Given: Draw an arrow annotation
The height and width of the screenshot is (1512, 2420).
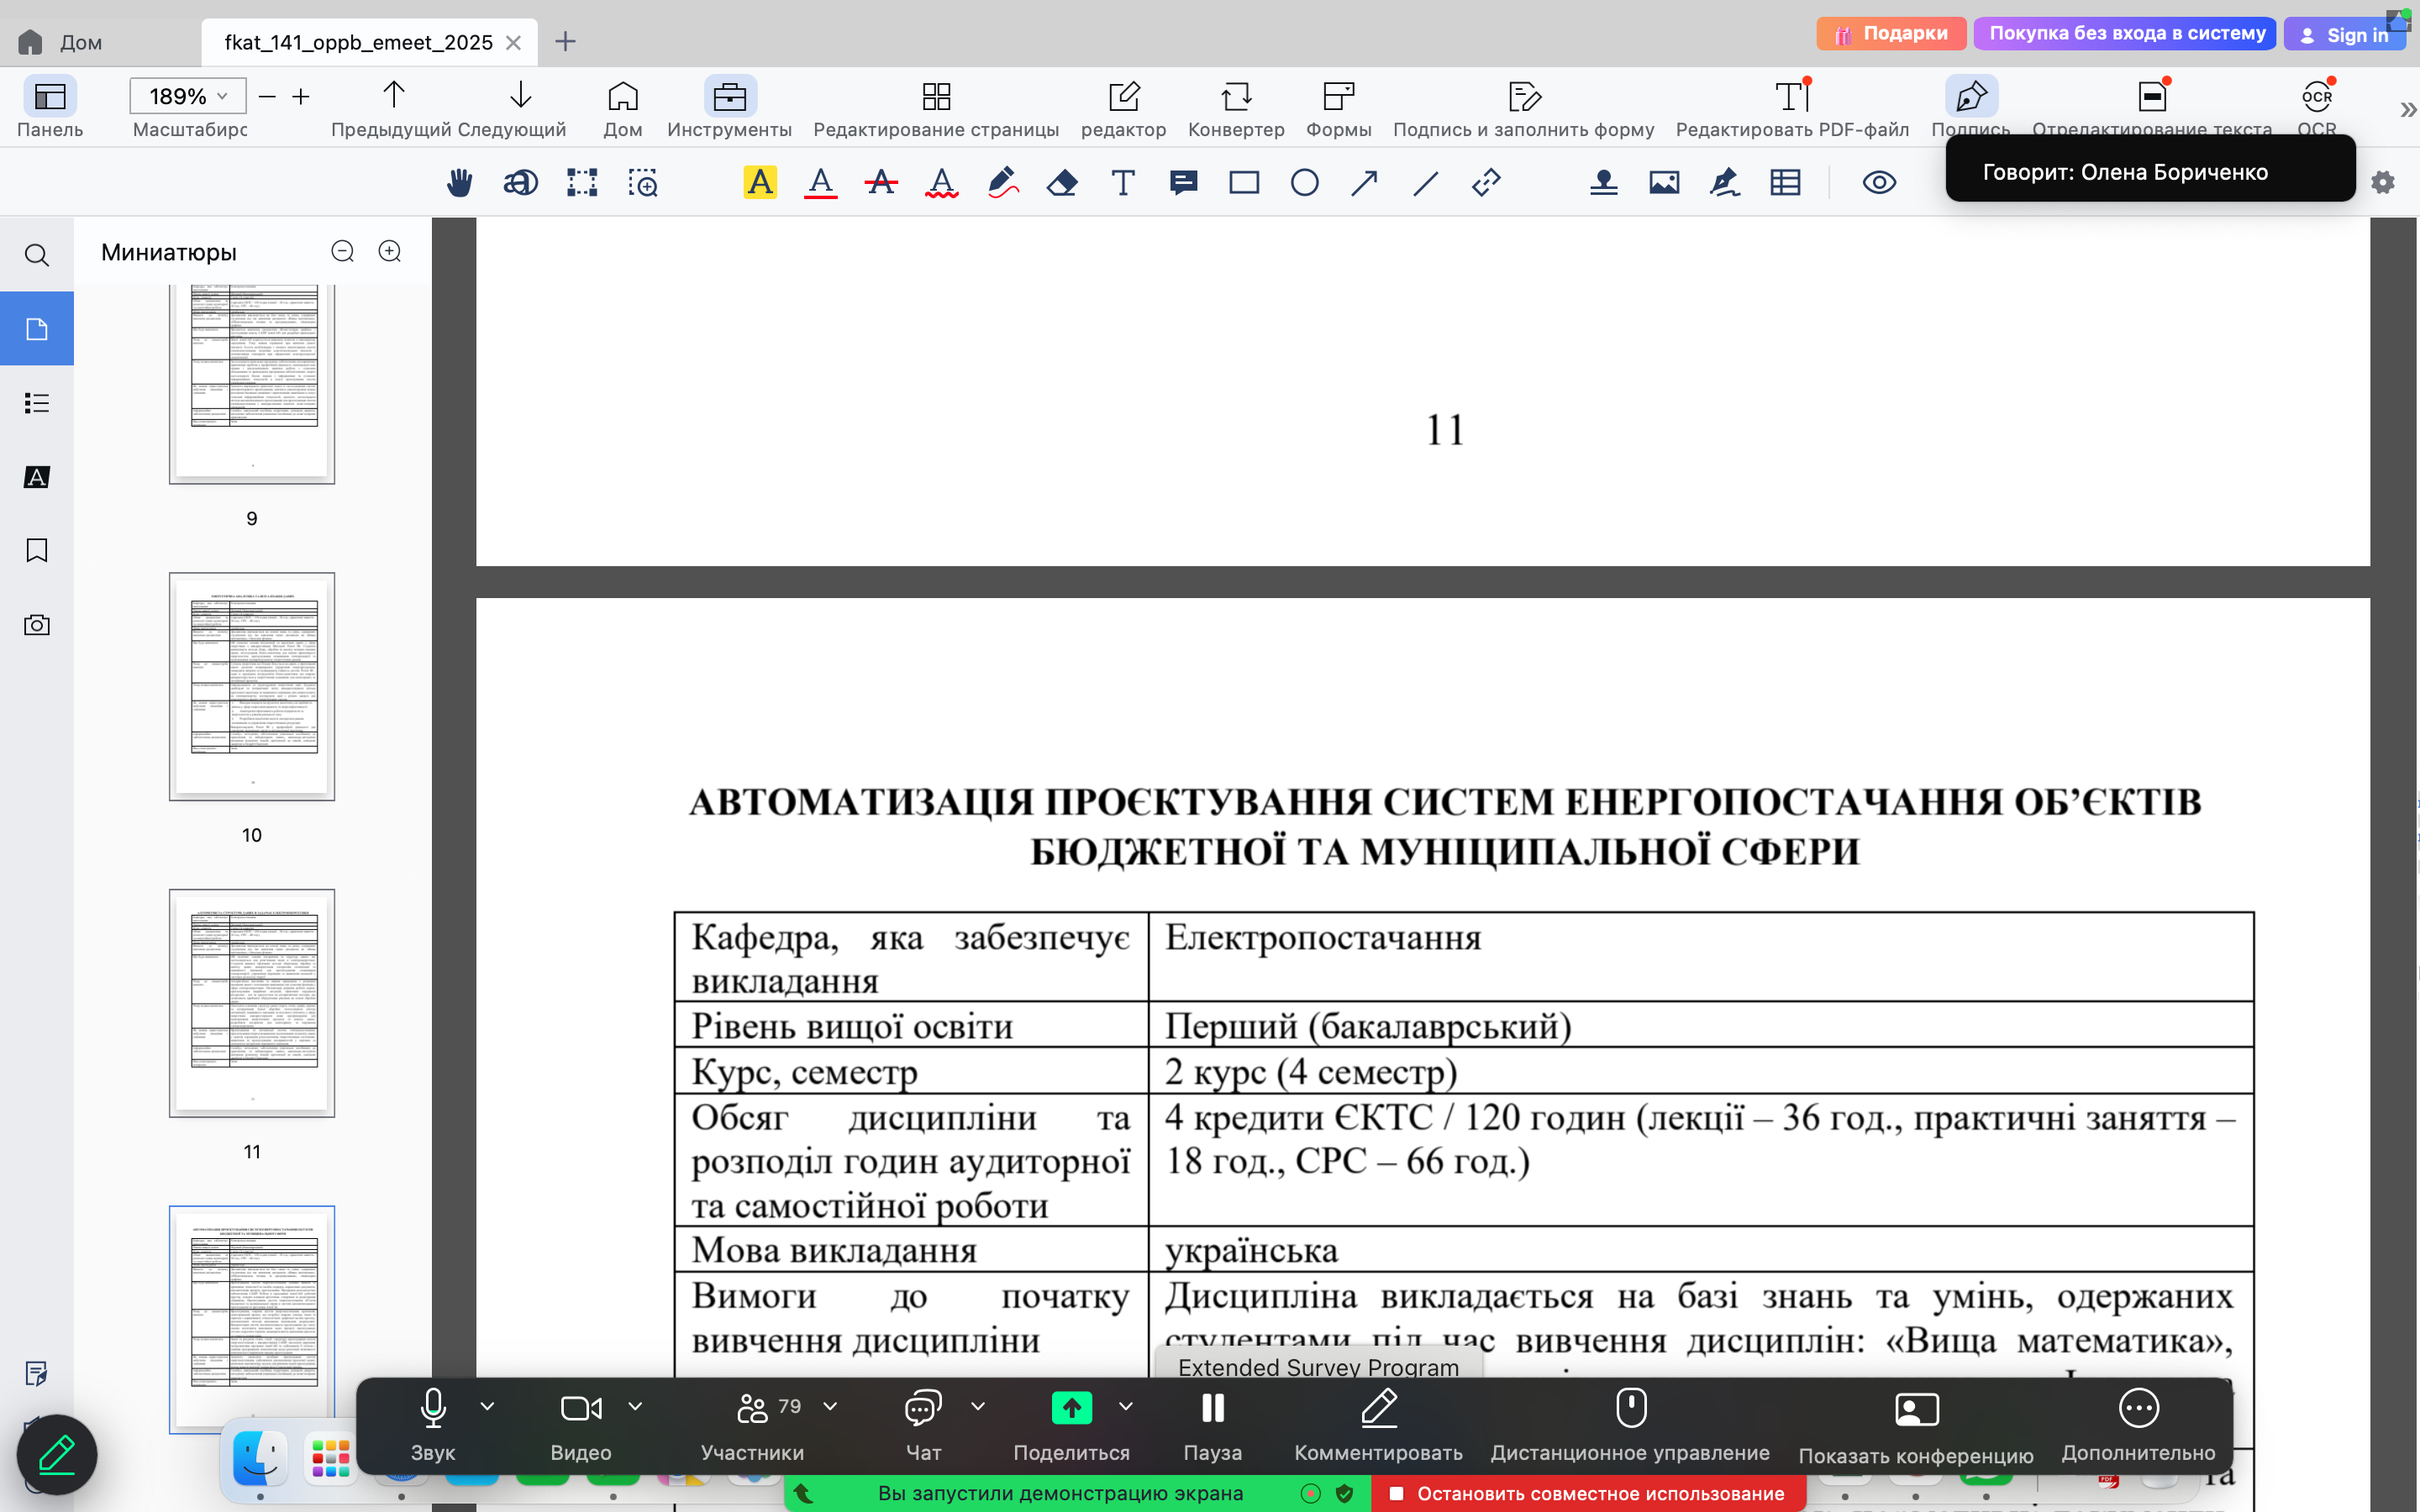Looking at the screenshot, I should [x=1365, y=183].
